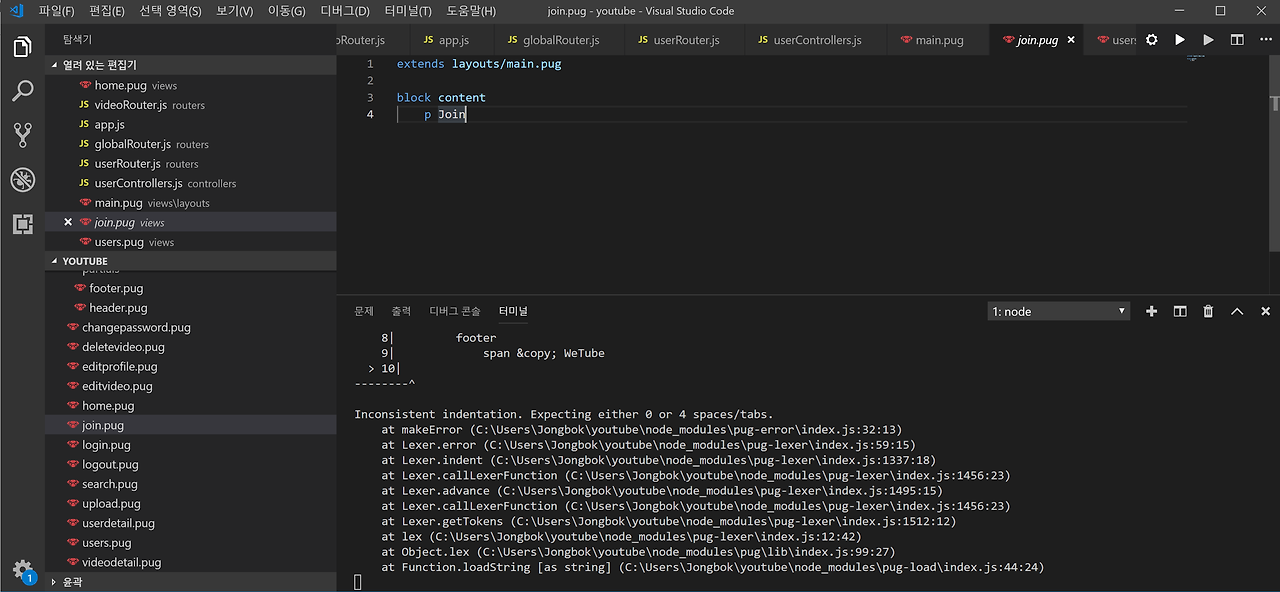The height and width of the screenshot is (592, 1280).
Task: Split the editor with the split icon
Action: [1237, 40]
